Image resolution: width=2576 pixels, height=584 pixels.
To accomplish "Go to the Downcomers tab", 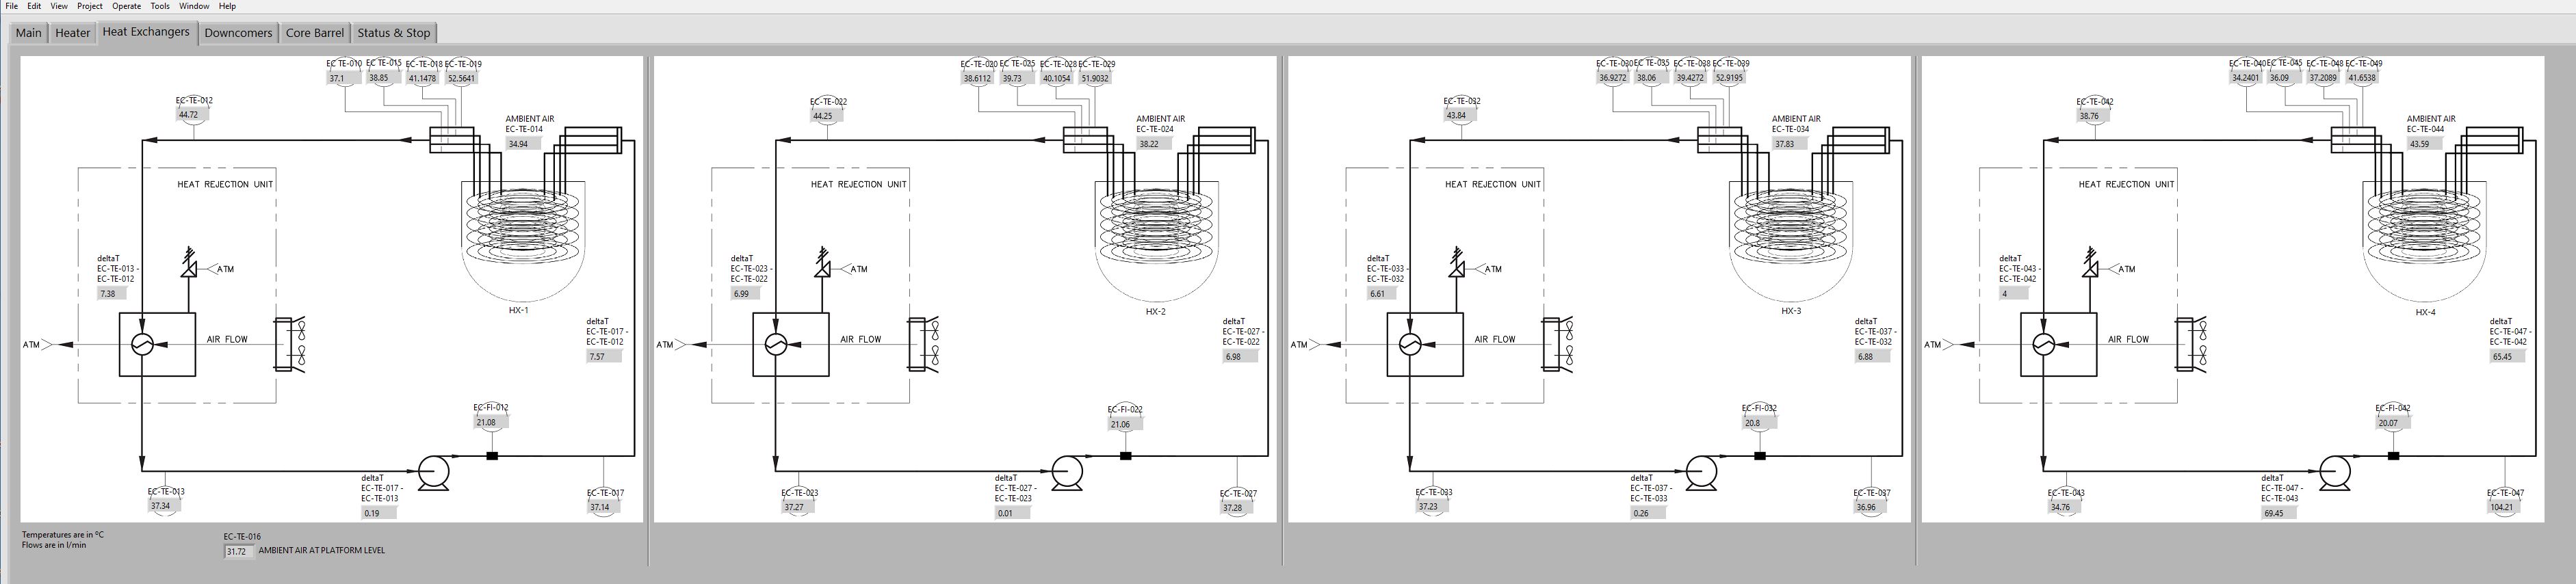I will click(238, 33).
